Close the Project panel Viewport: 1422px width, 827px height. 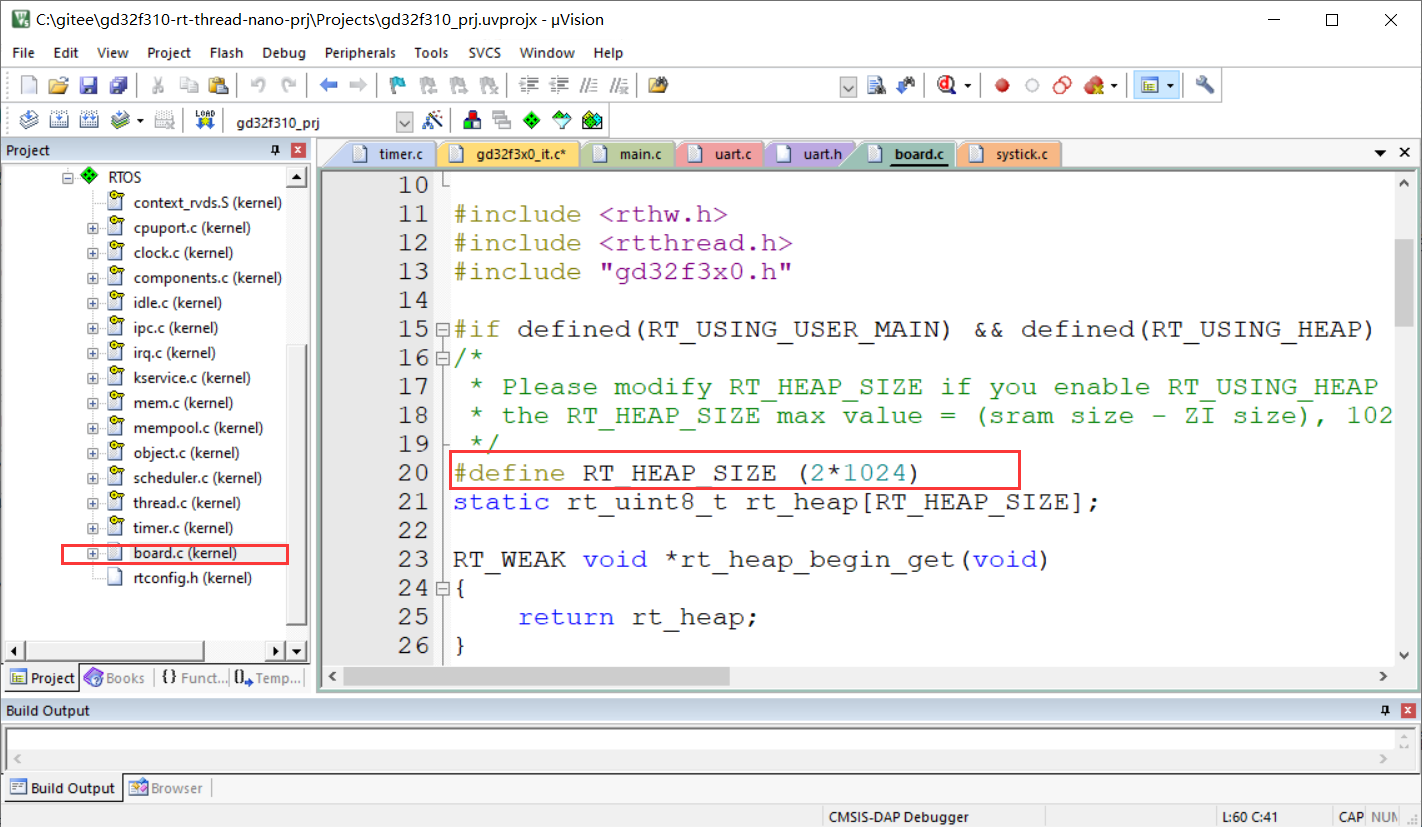(x=298, y=150)
